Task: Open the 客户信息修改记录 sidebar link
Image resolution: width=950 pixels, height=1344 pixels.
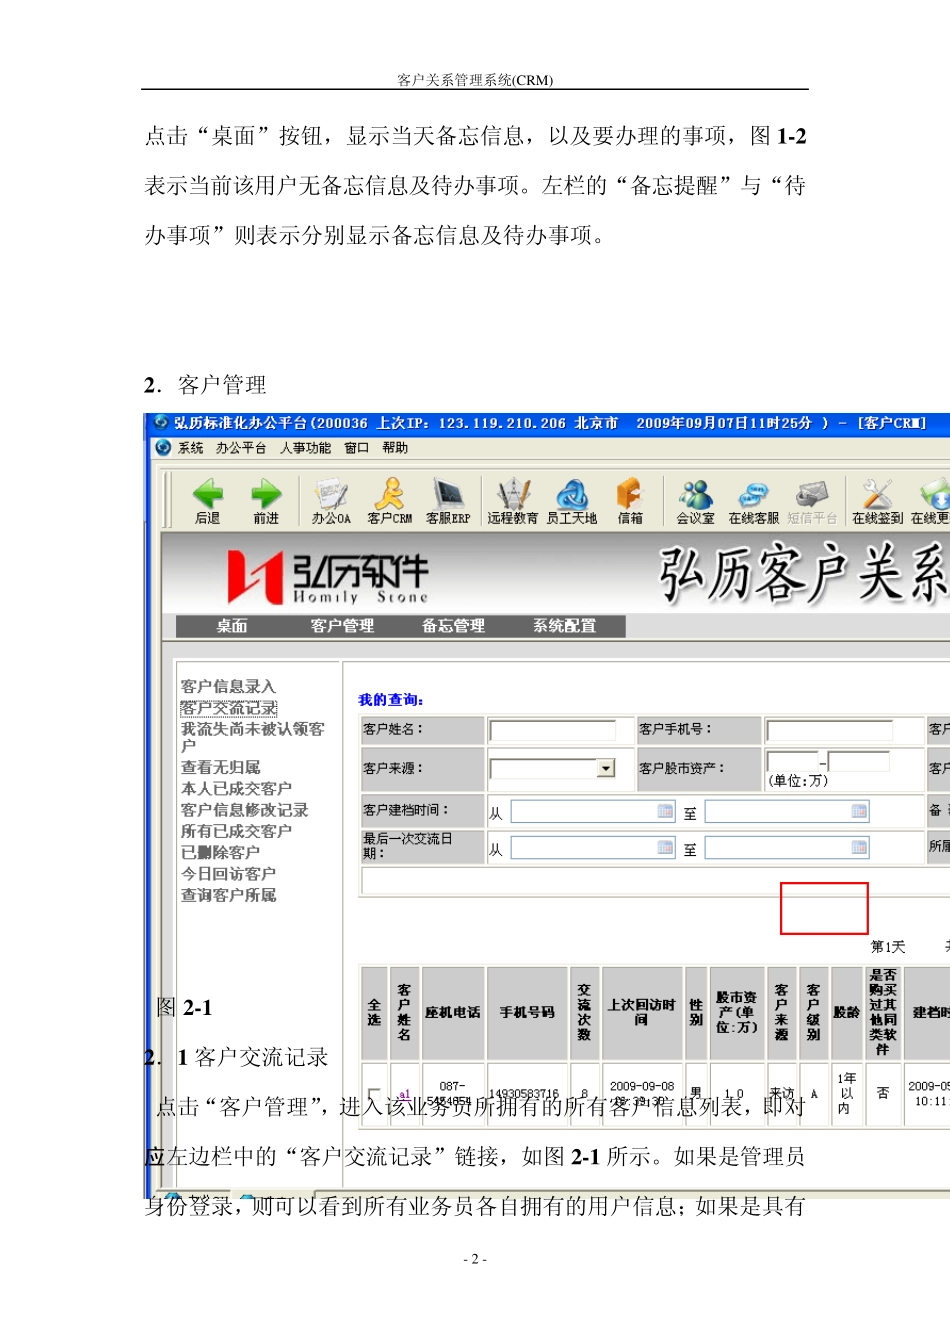Action: click(x=244, y=810)
